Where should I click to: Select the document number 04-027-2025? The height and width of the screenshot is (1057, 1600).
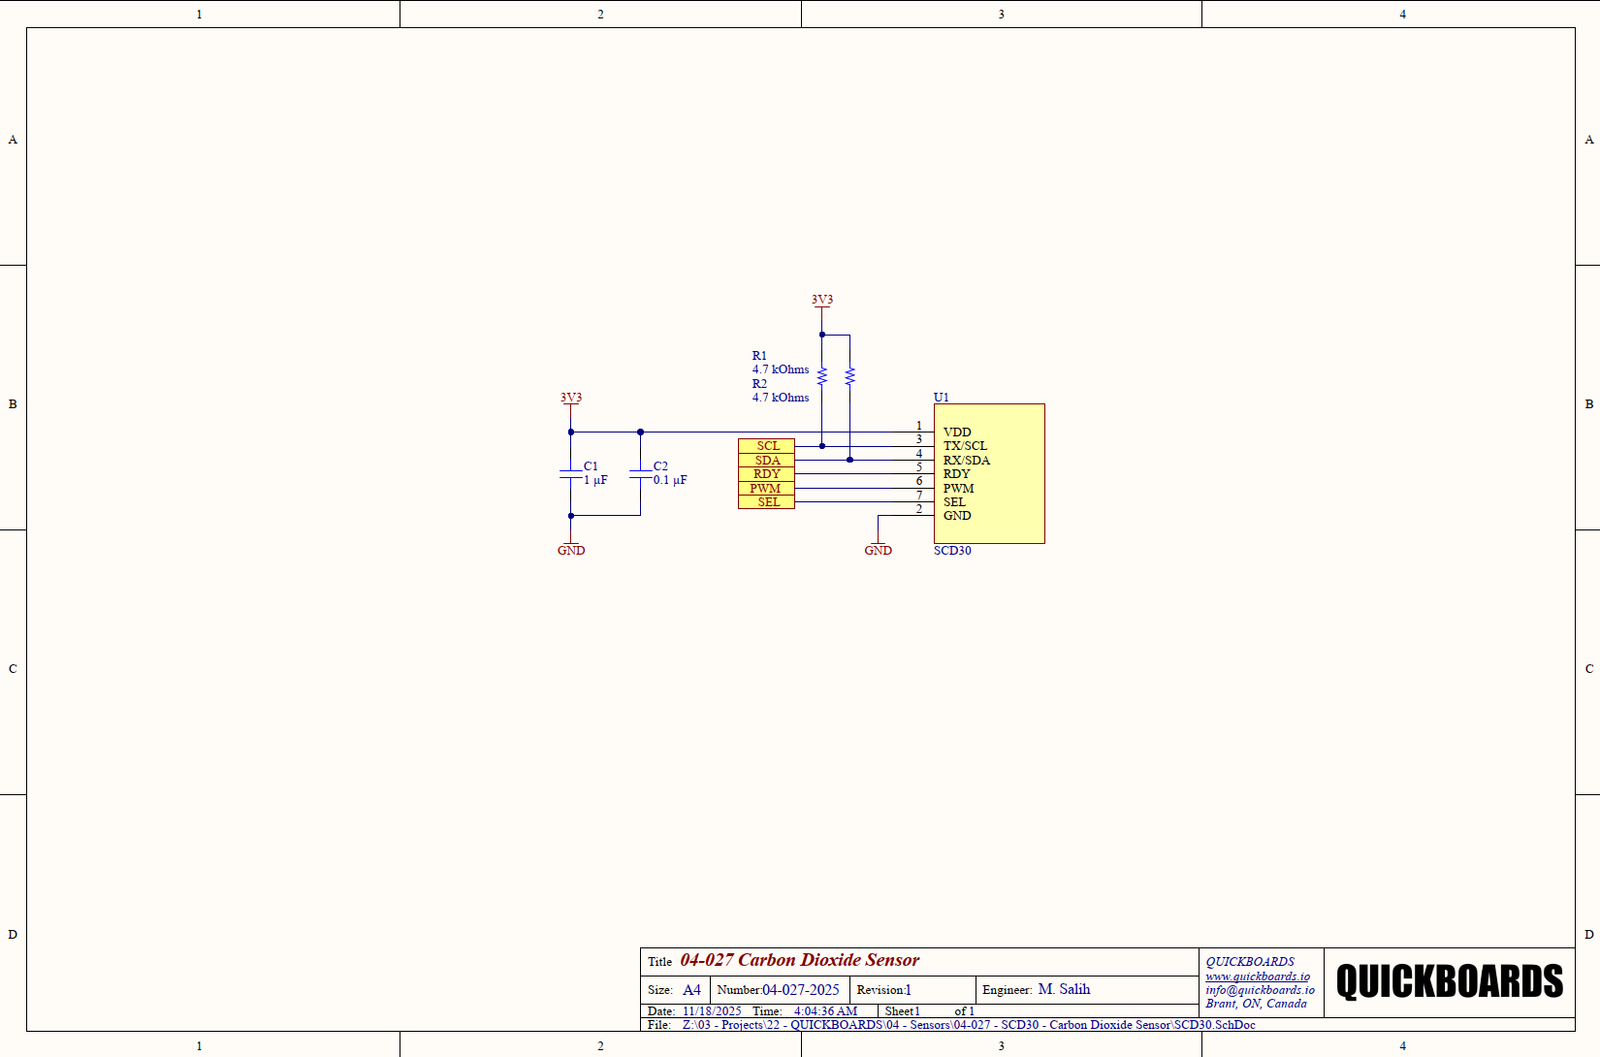pos(800,990)
